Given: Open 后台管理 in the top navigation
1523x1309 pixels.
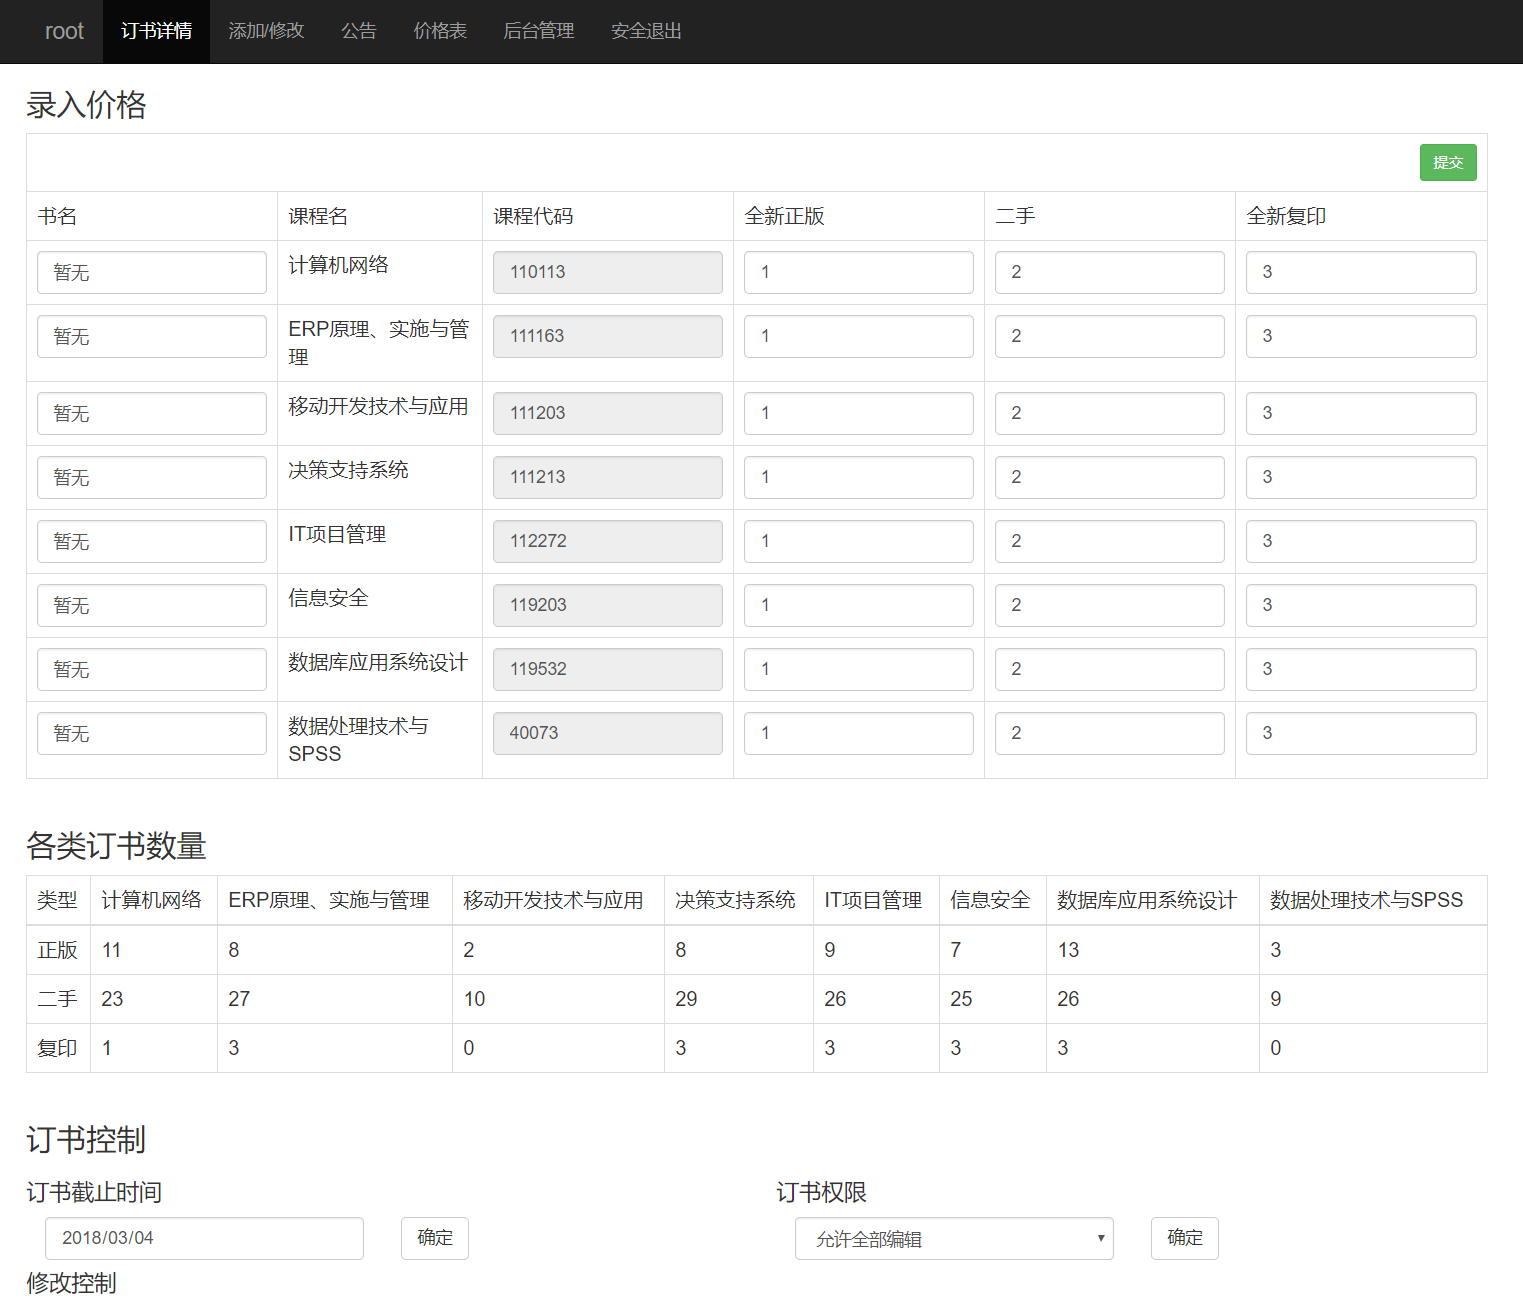Looking at the screenshot, I should pos(538,31).
